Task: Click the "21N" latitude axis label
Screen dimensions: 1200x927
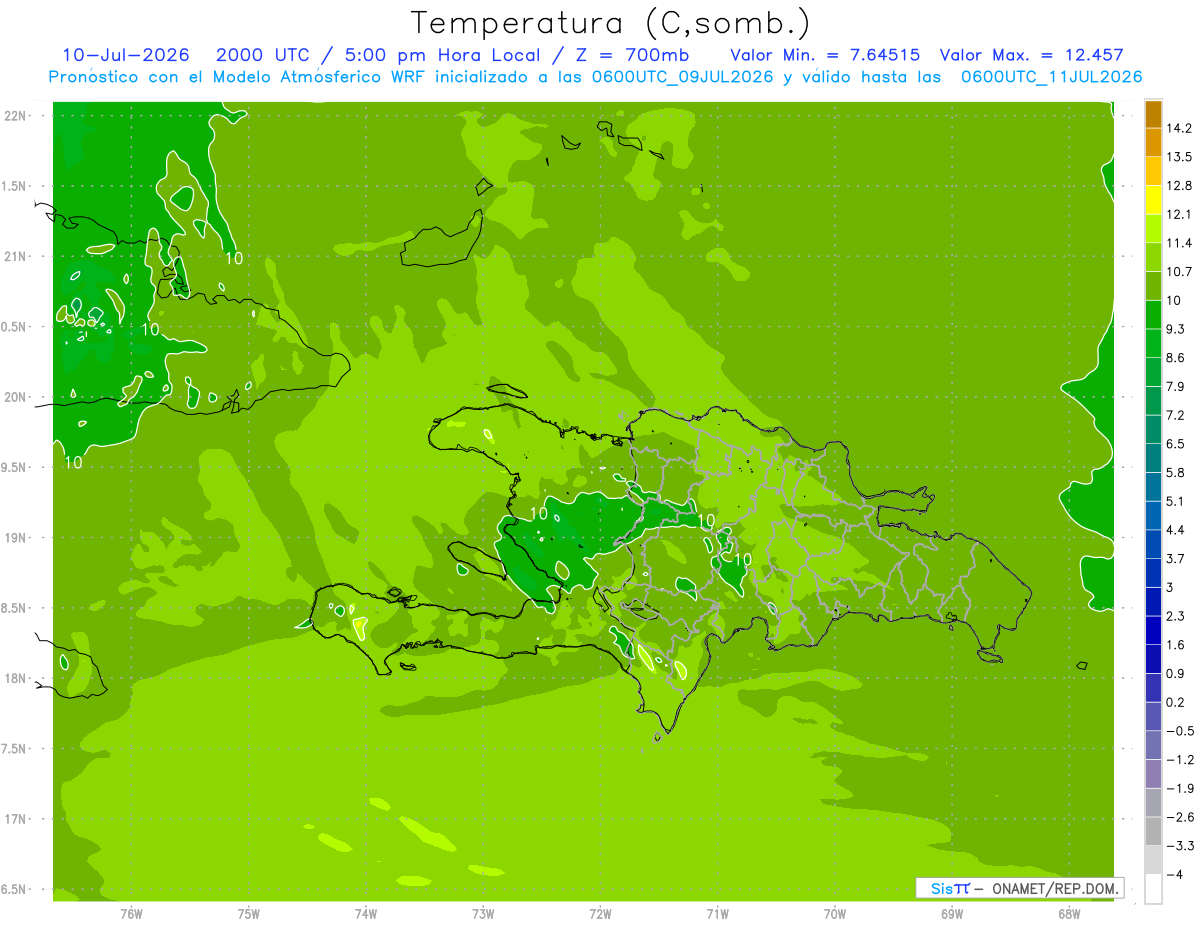Action: pos(15,257)
